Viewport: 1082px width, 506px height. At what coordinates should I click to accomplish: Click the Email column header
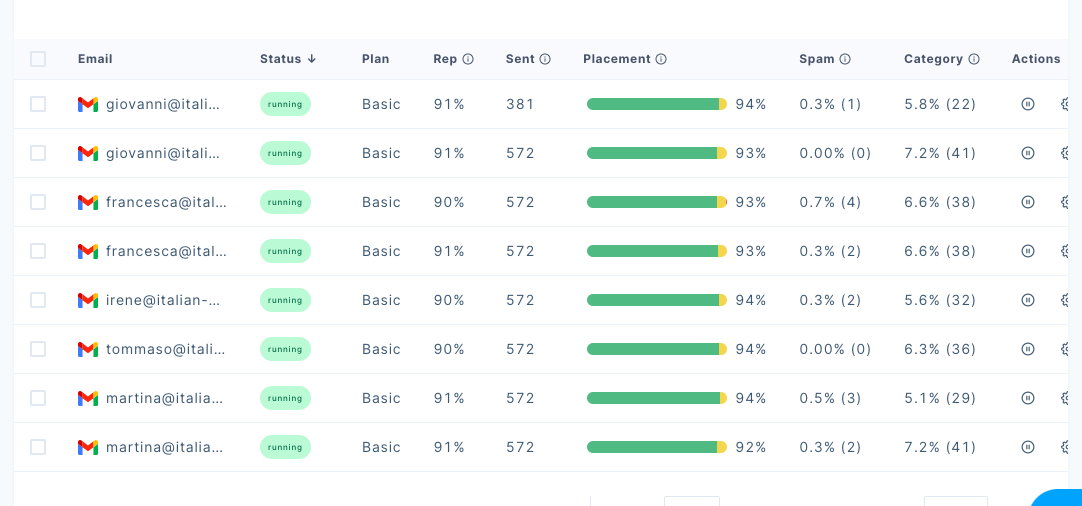point(95,59)
